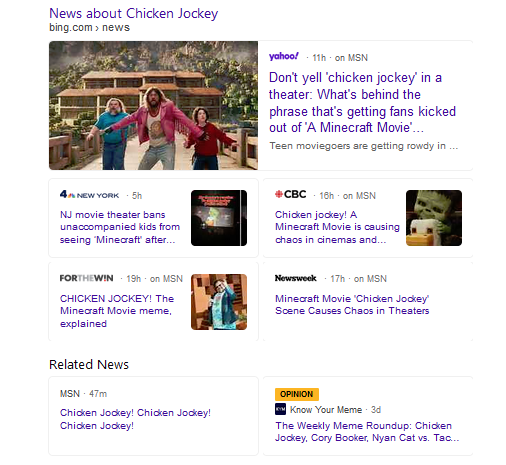Click the Newsweek source logo

point(296,278)
